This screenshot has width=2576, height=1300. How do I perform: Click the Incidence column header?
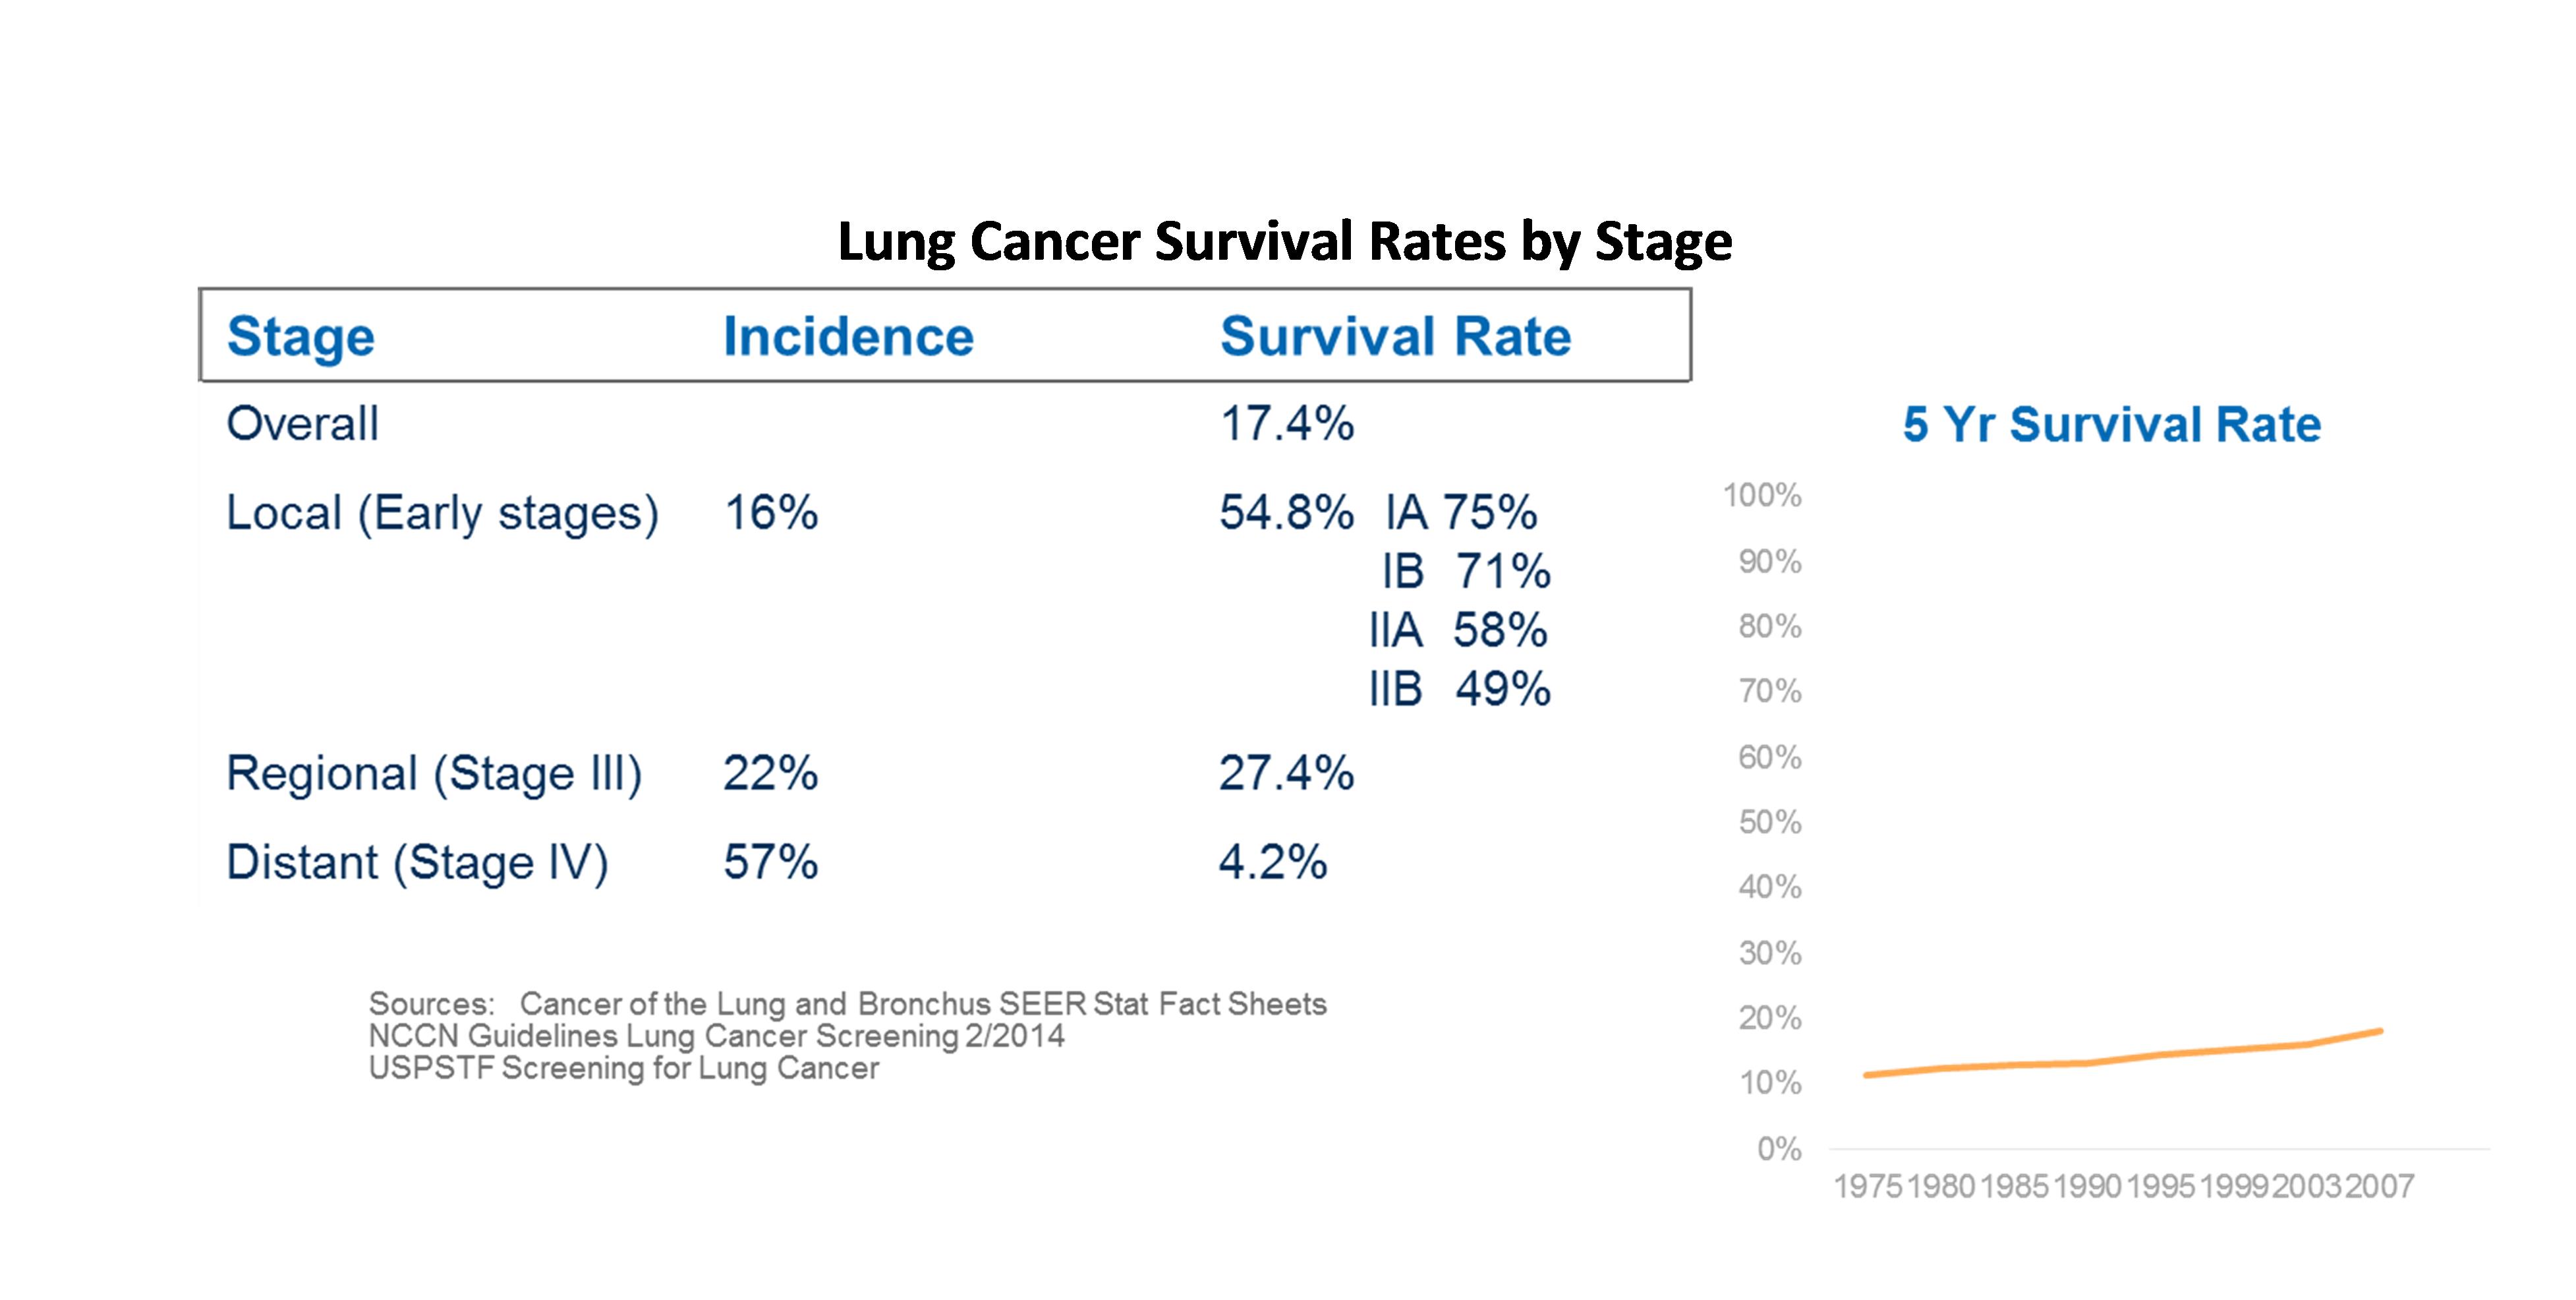pos(848,336)
